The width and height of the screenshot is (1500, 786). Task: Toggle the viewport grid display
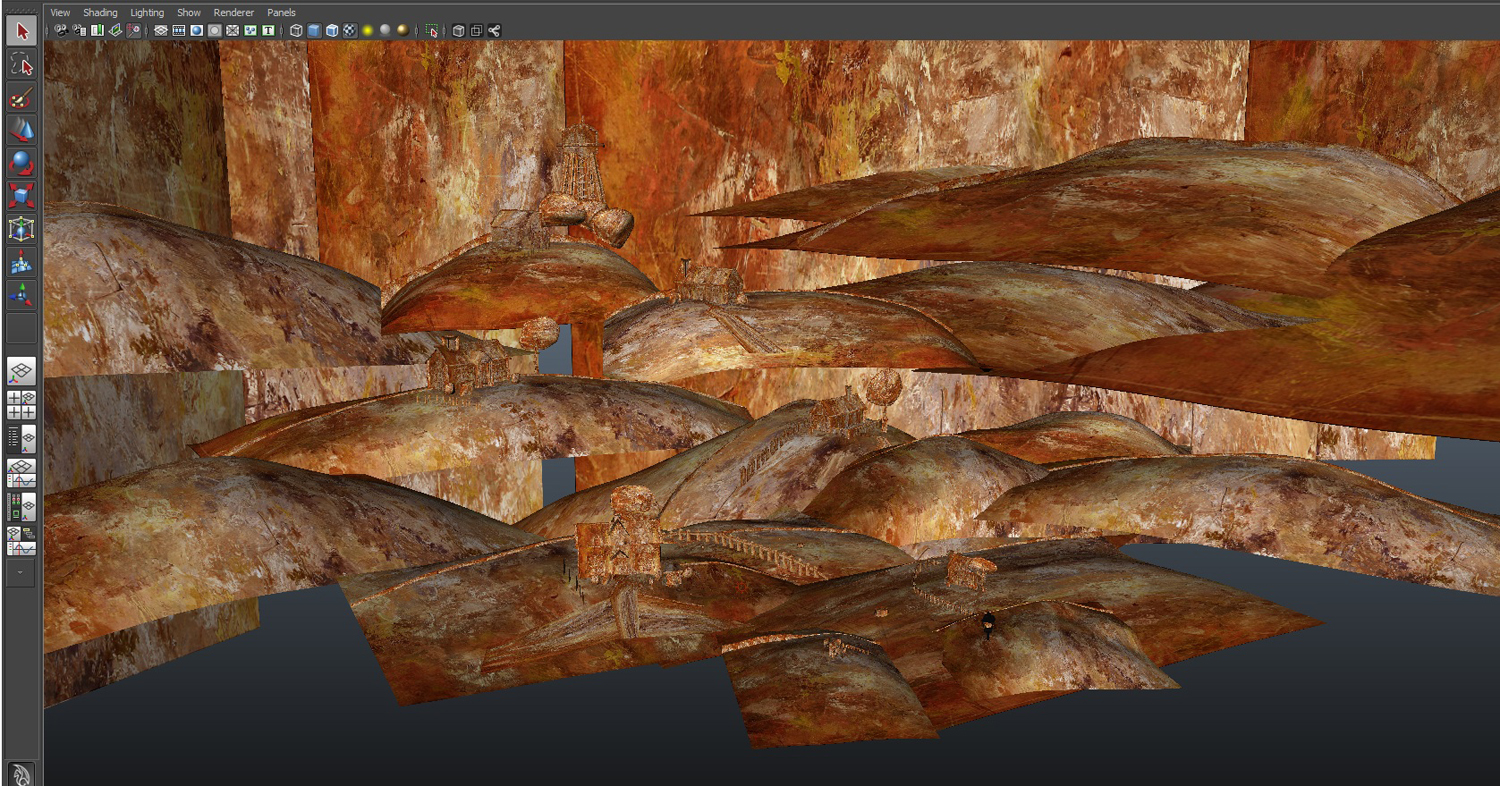pos(160,31)
